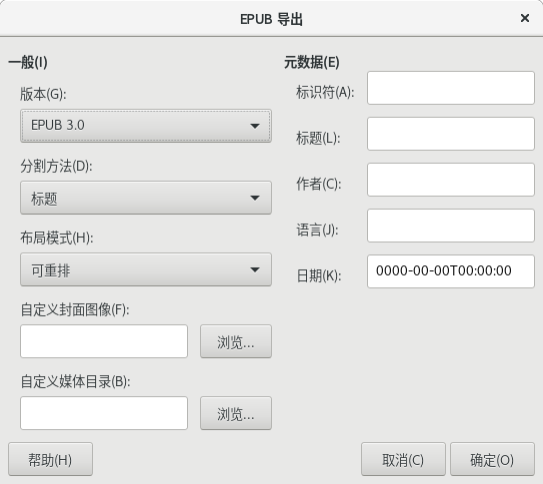
Task: Browse for a custom cover image
Action: point(236,341)
